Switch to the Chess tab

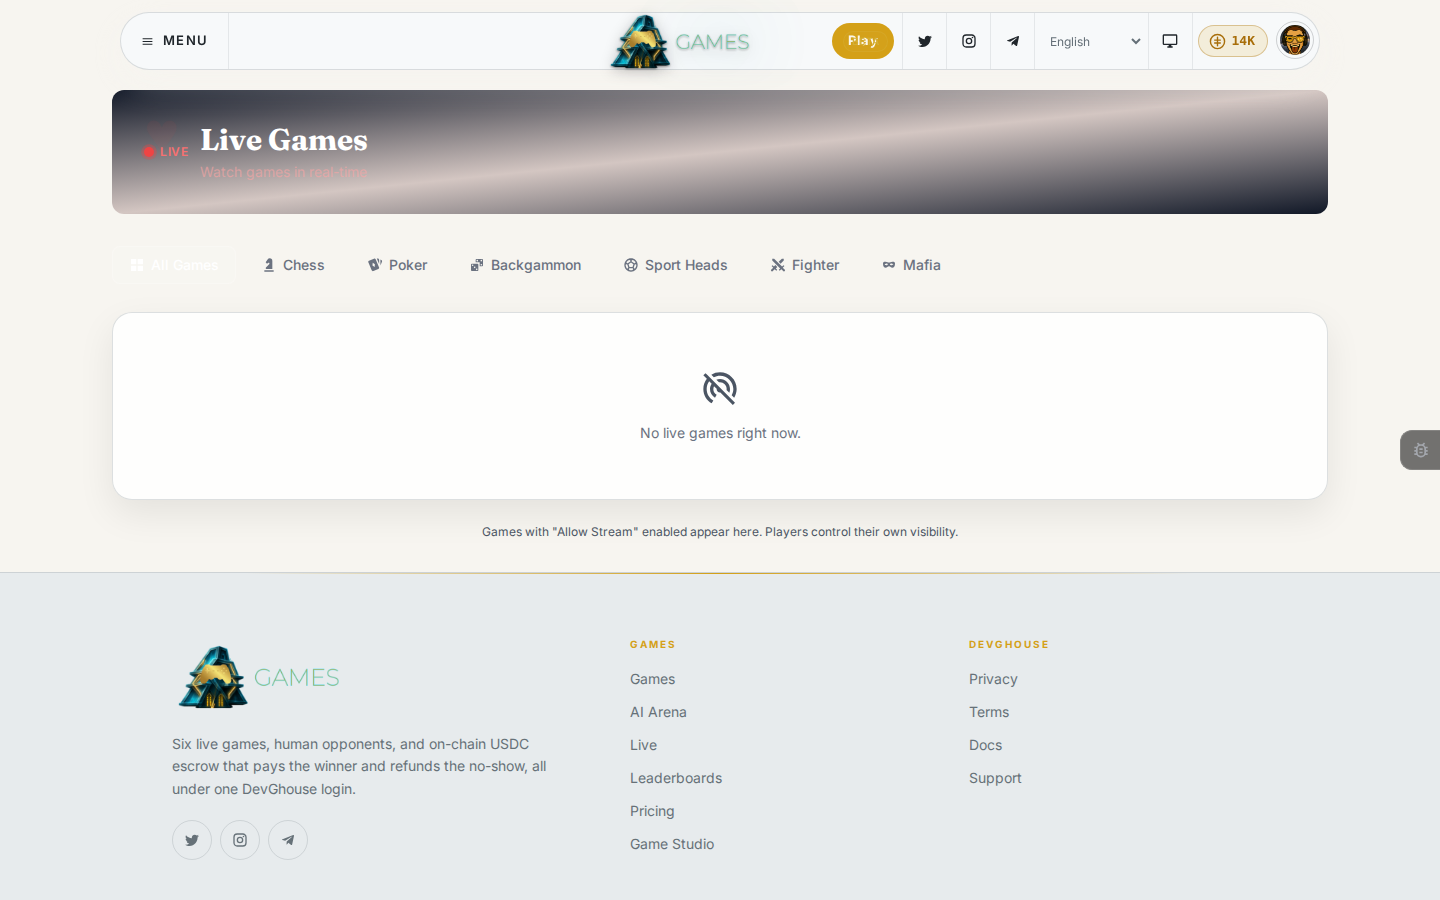pos(294,265)
